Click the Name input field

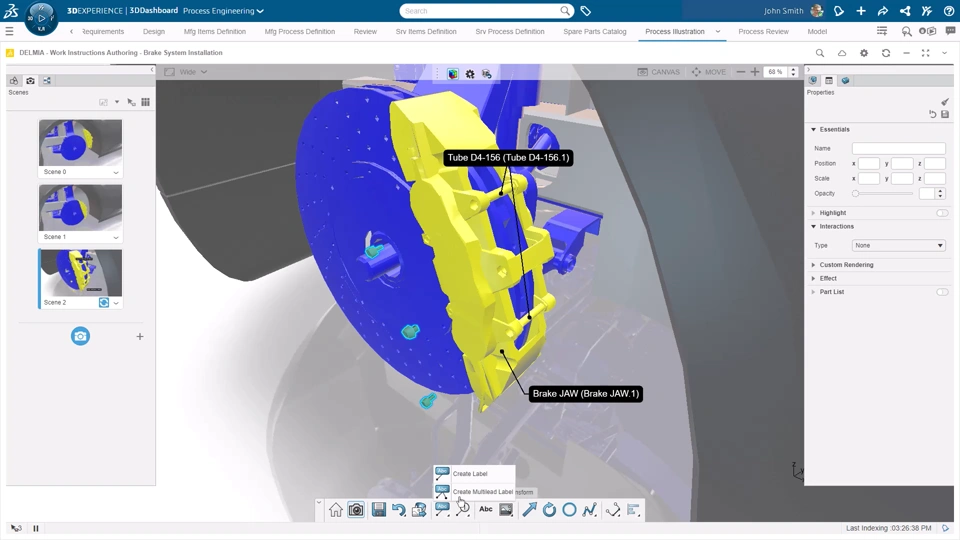coord(899,148)
